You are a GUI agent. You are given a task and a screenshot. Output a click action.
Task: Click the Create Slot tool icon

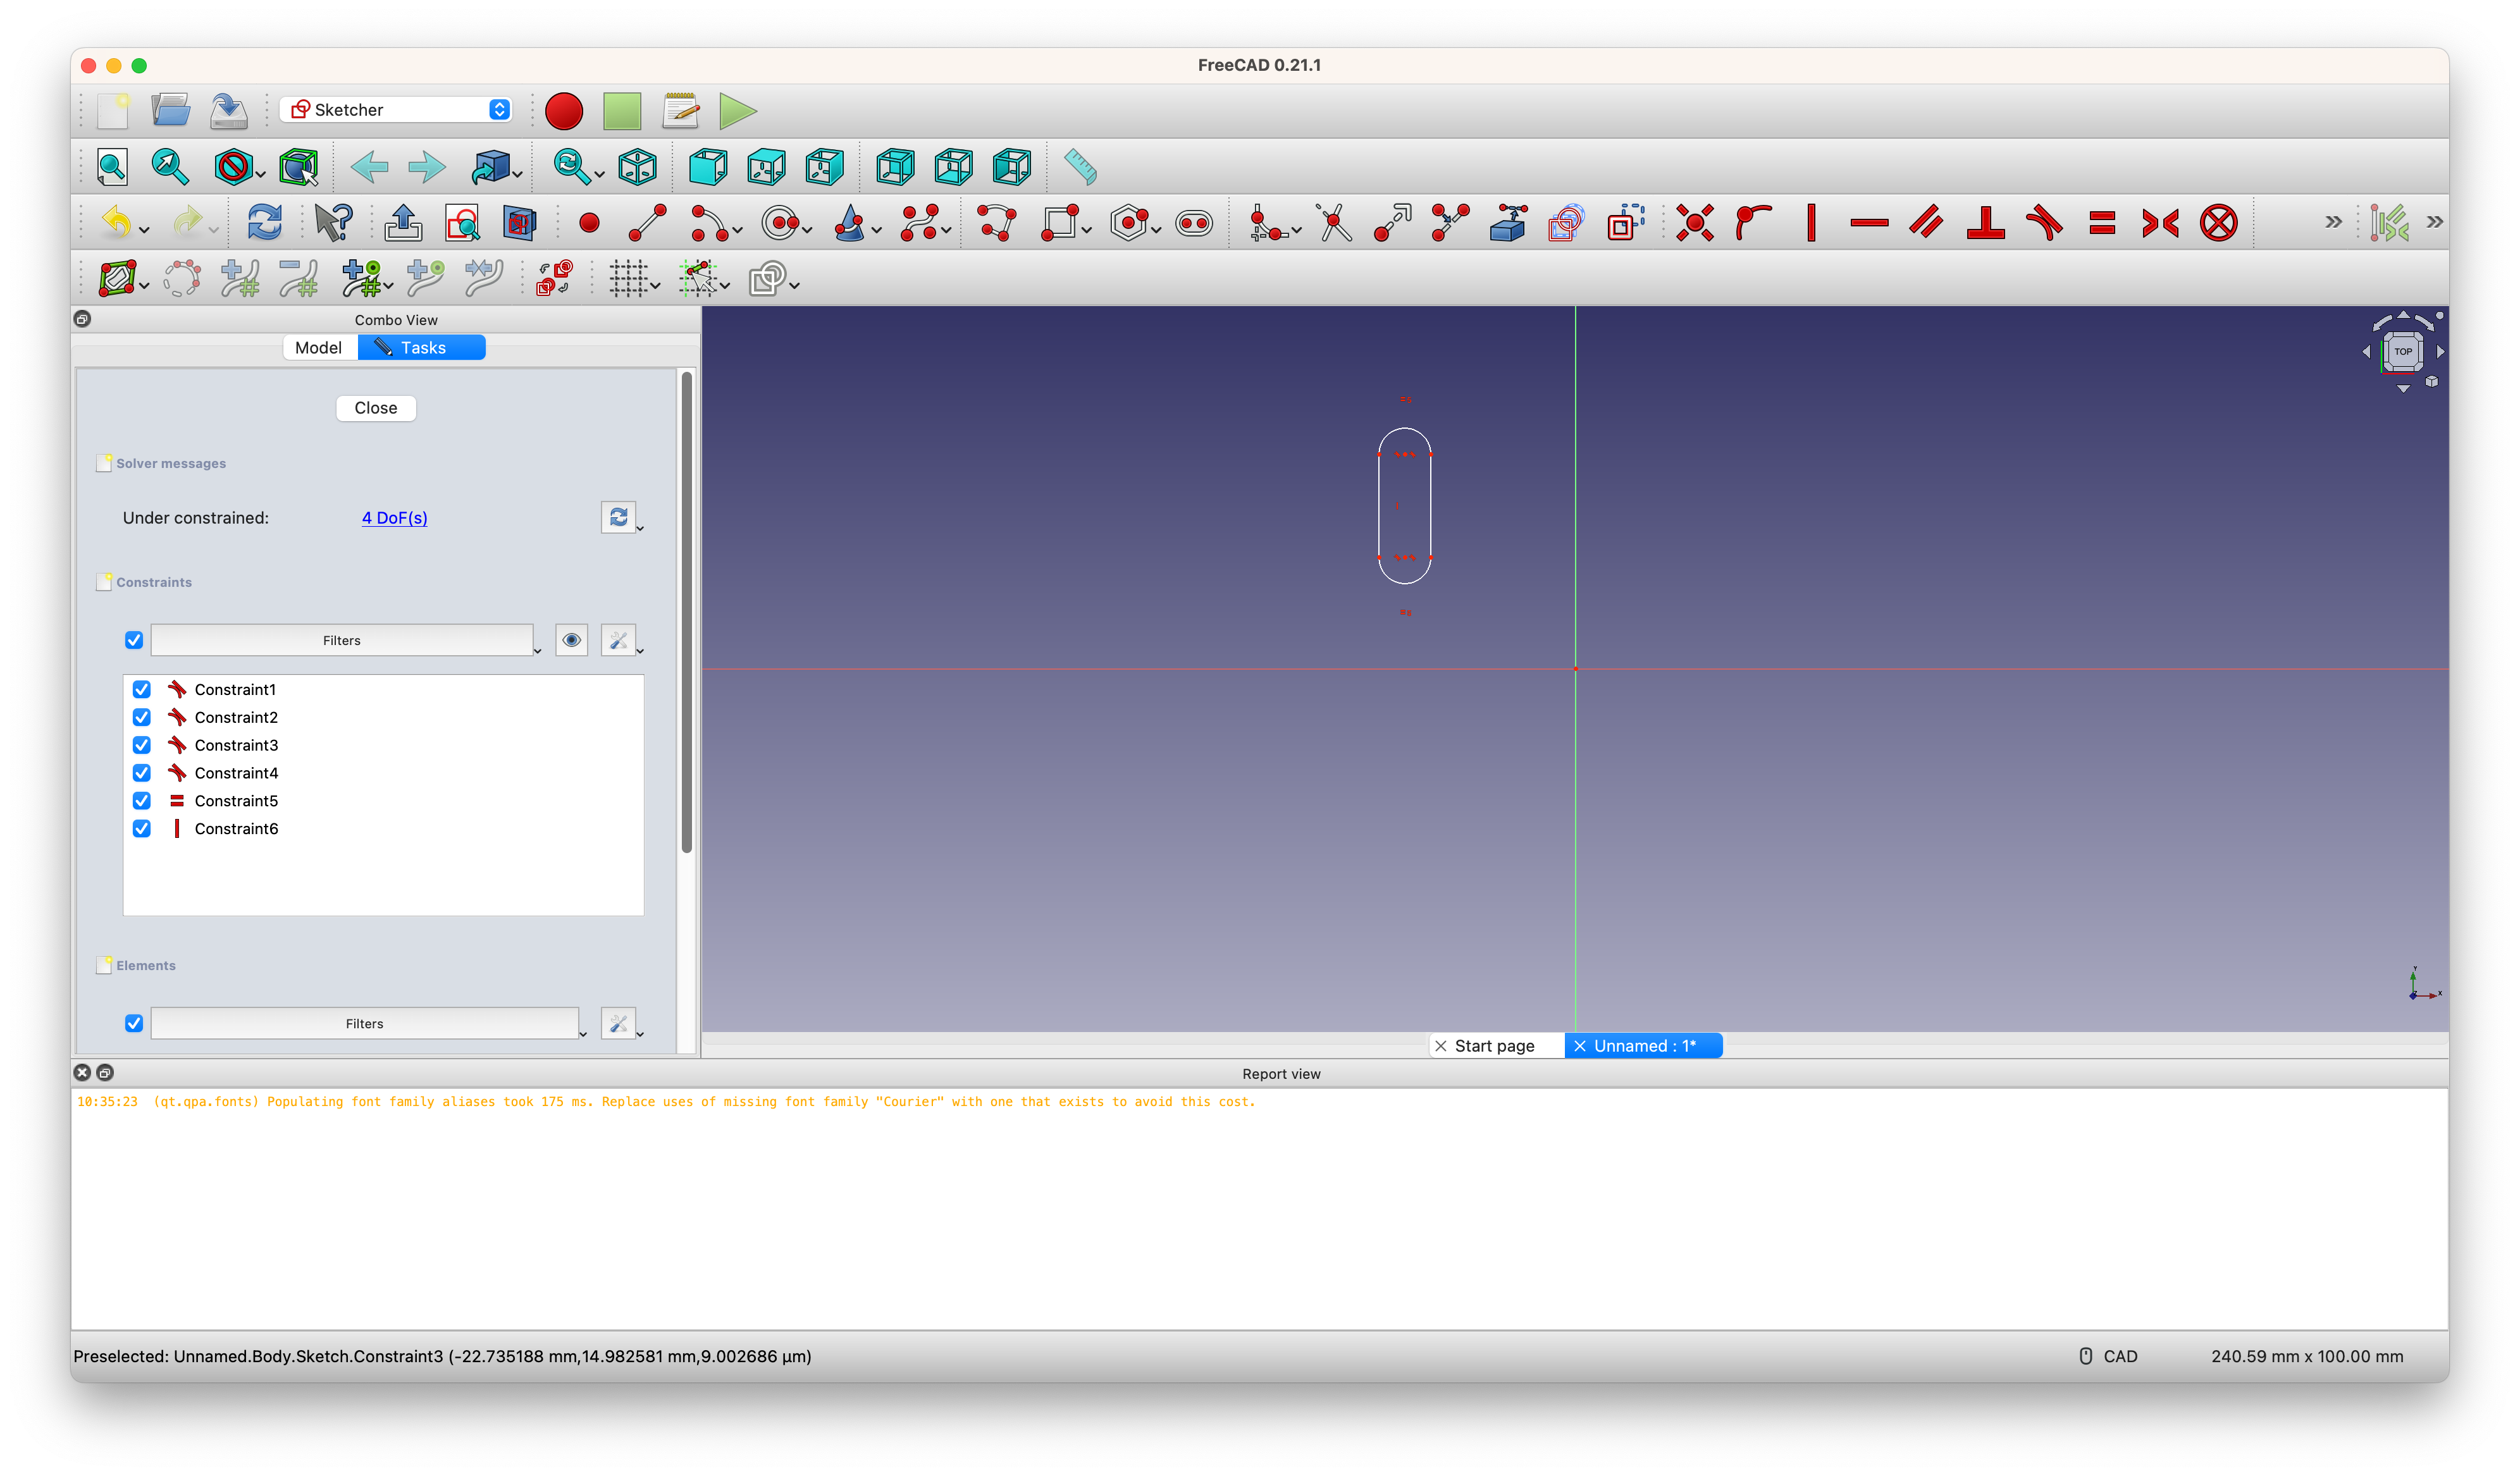click(1194, 223)
